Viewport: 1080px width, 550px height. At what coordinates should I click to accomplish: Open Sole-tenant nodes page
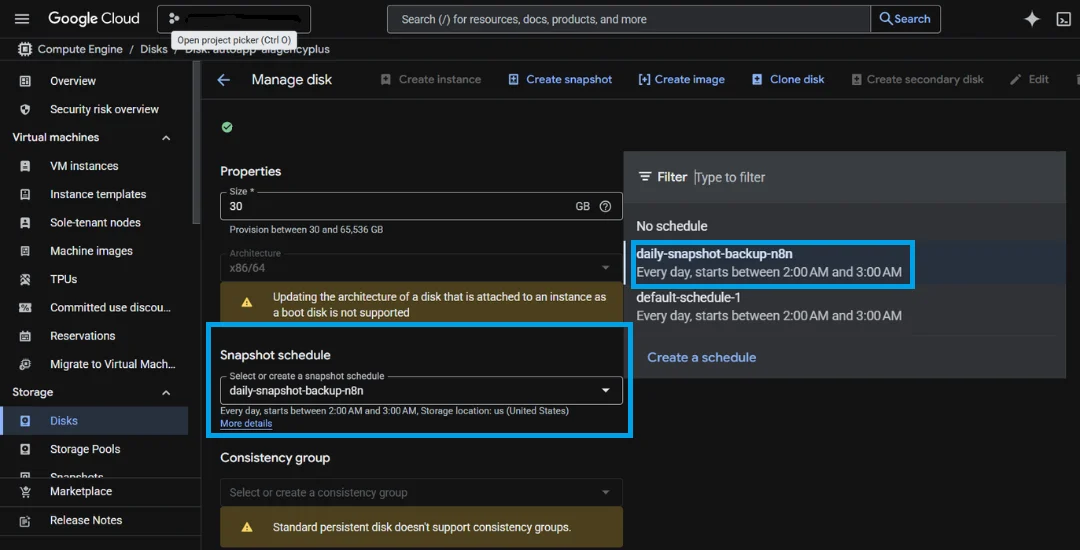point(94,222)
